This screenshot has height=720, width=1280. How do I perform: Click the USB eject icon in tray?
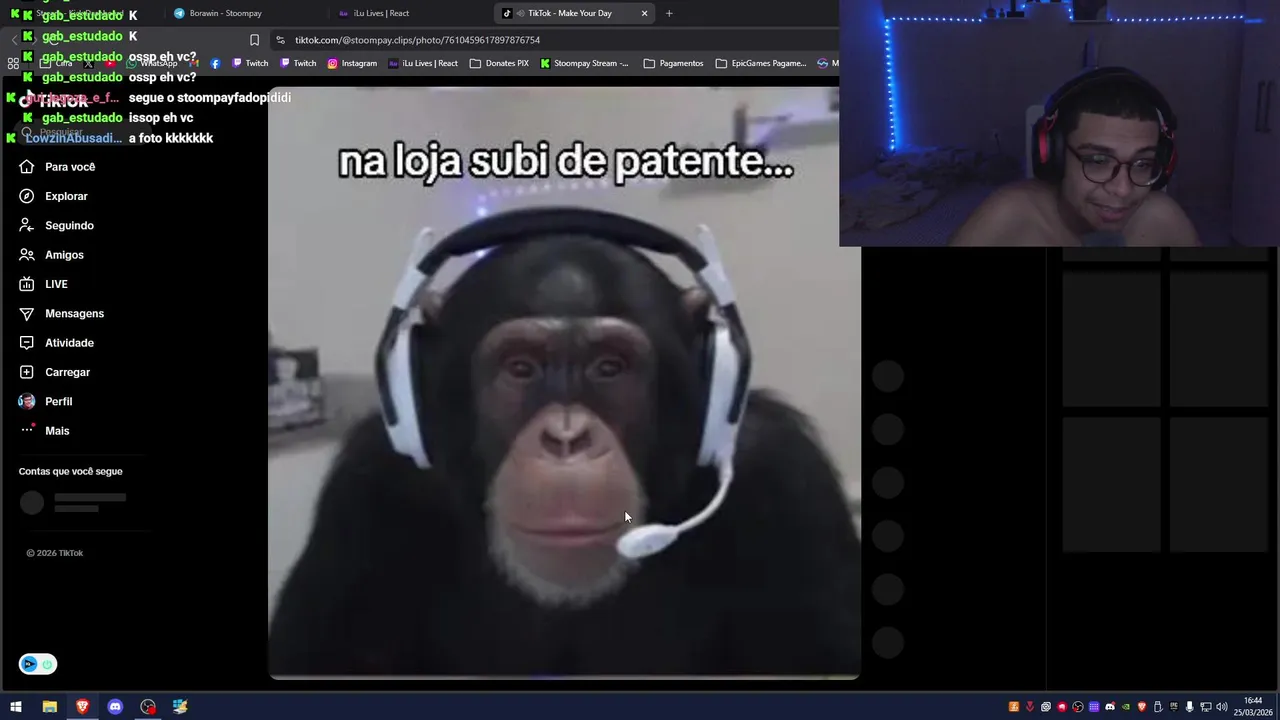[1158, 707]
